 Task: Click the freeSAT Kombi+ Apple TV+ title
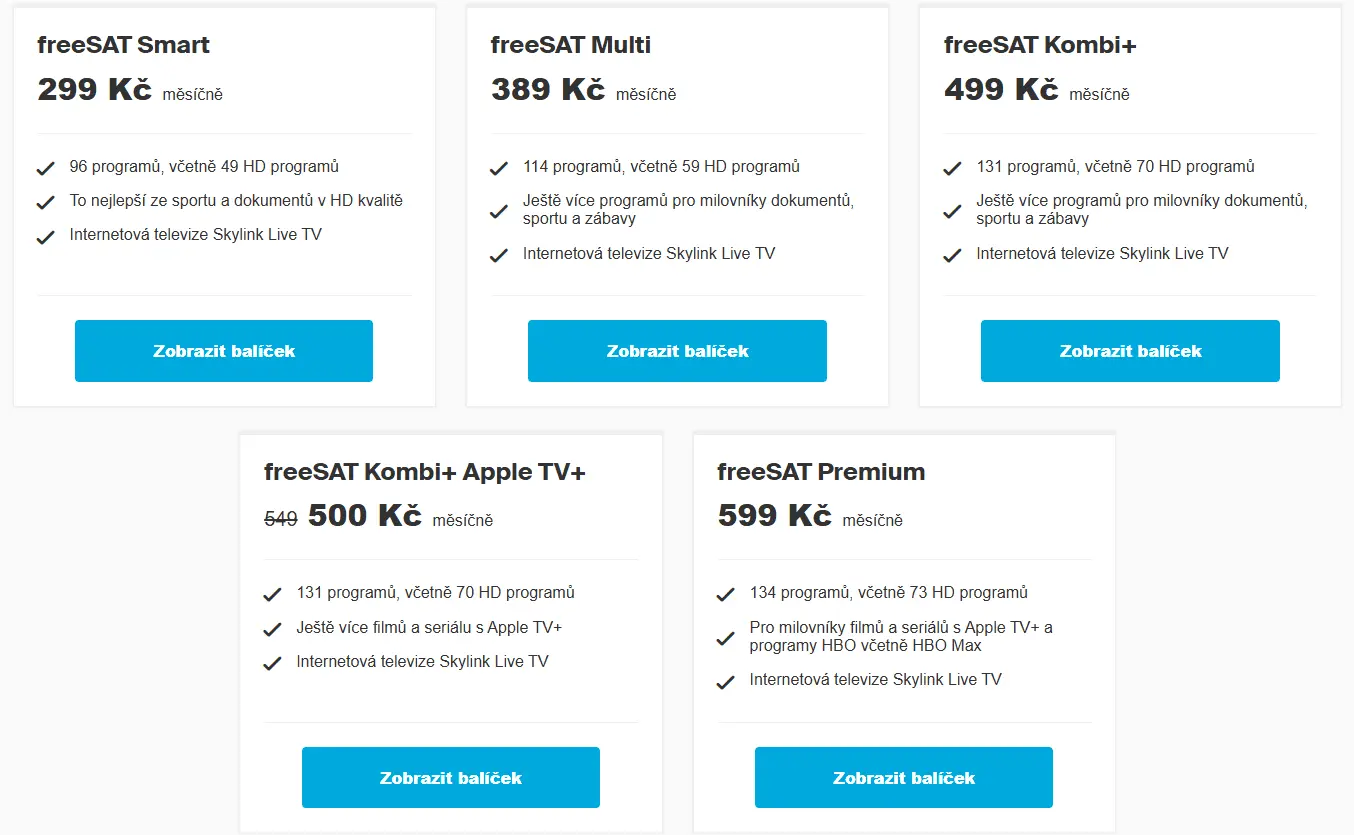point(425,471)
